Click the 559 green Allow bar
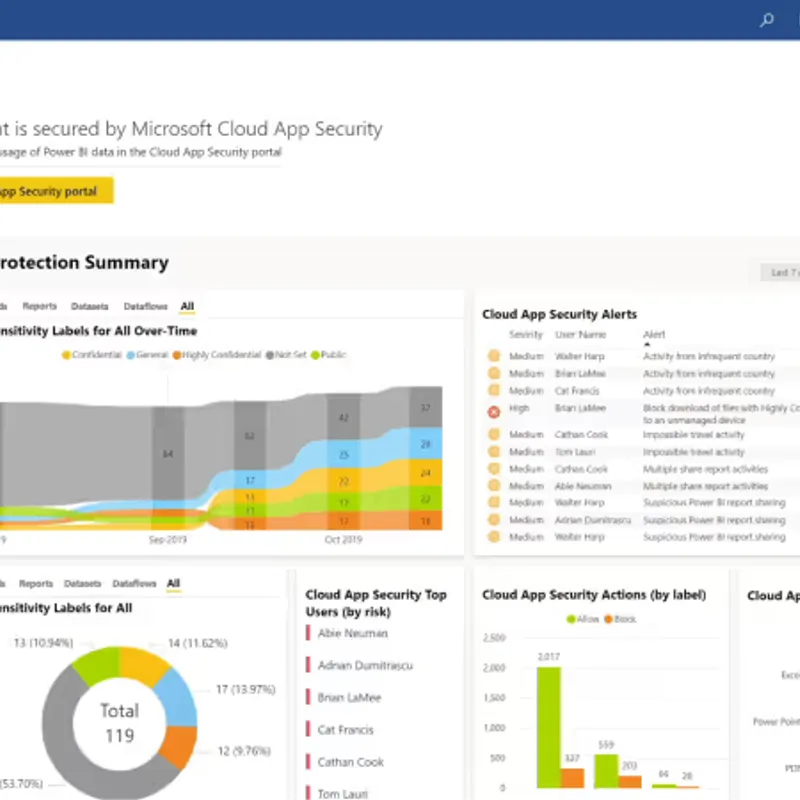 point(607,771)
